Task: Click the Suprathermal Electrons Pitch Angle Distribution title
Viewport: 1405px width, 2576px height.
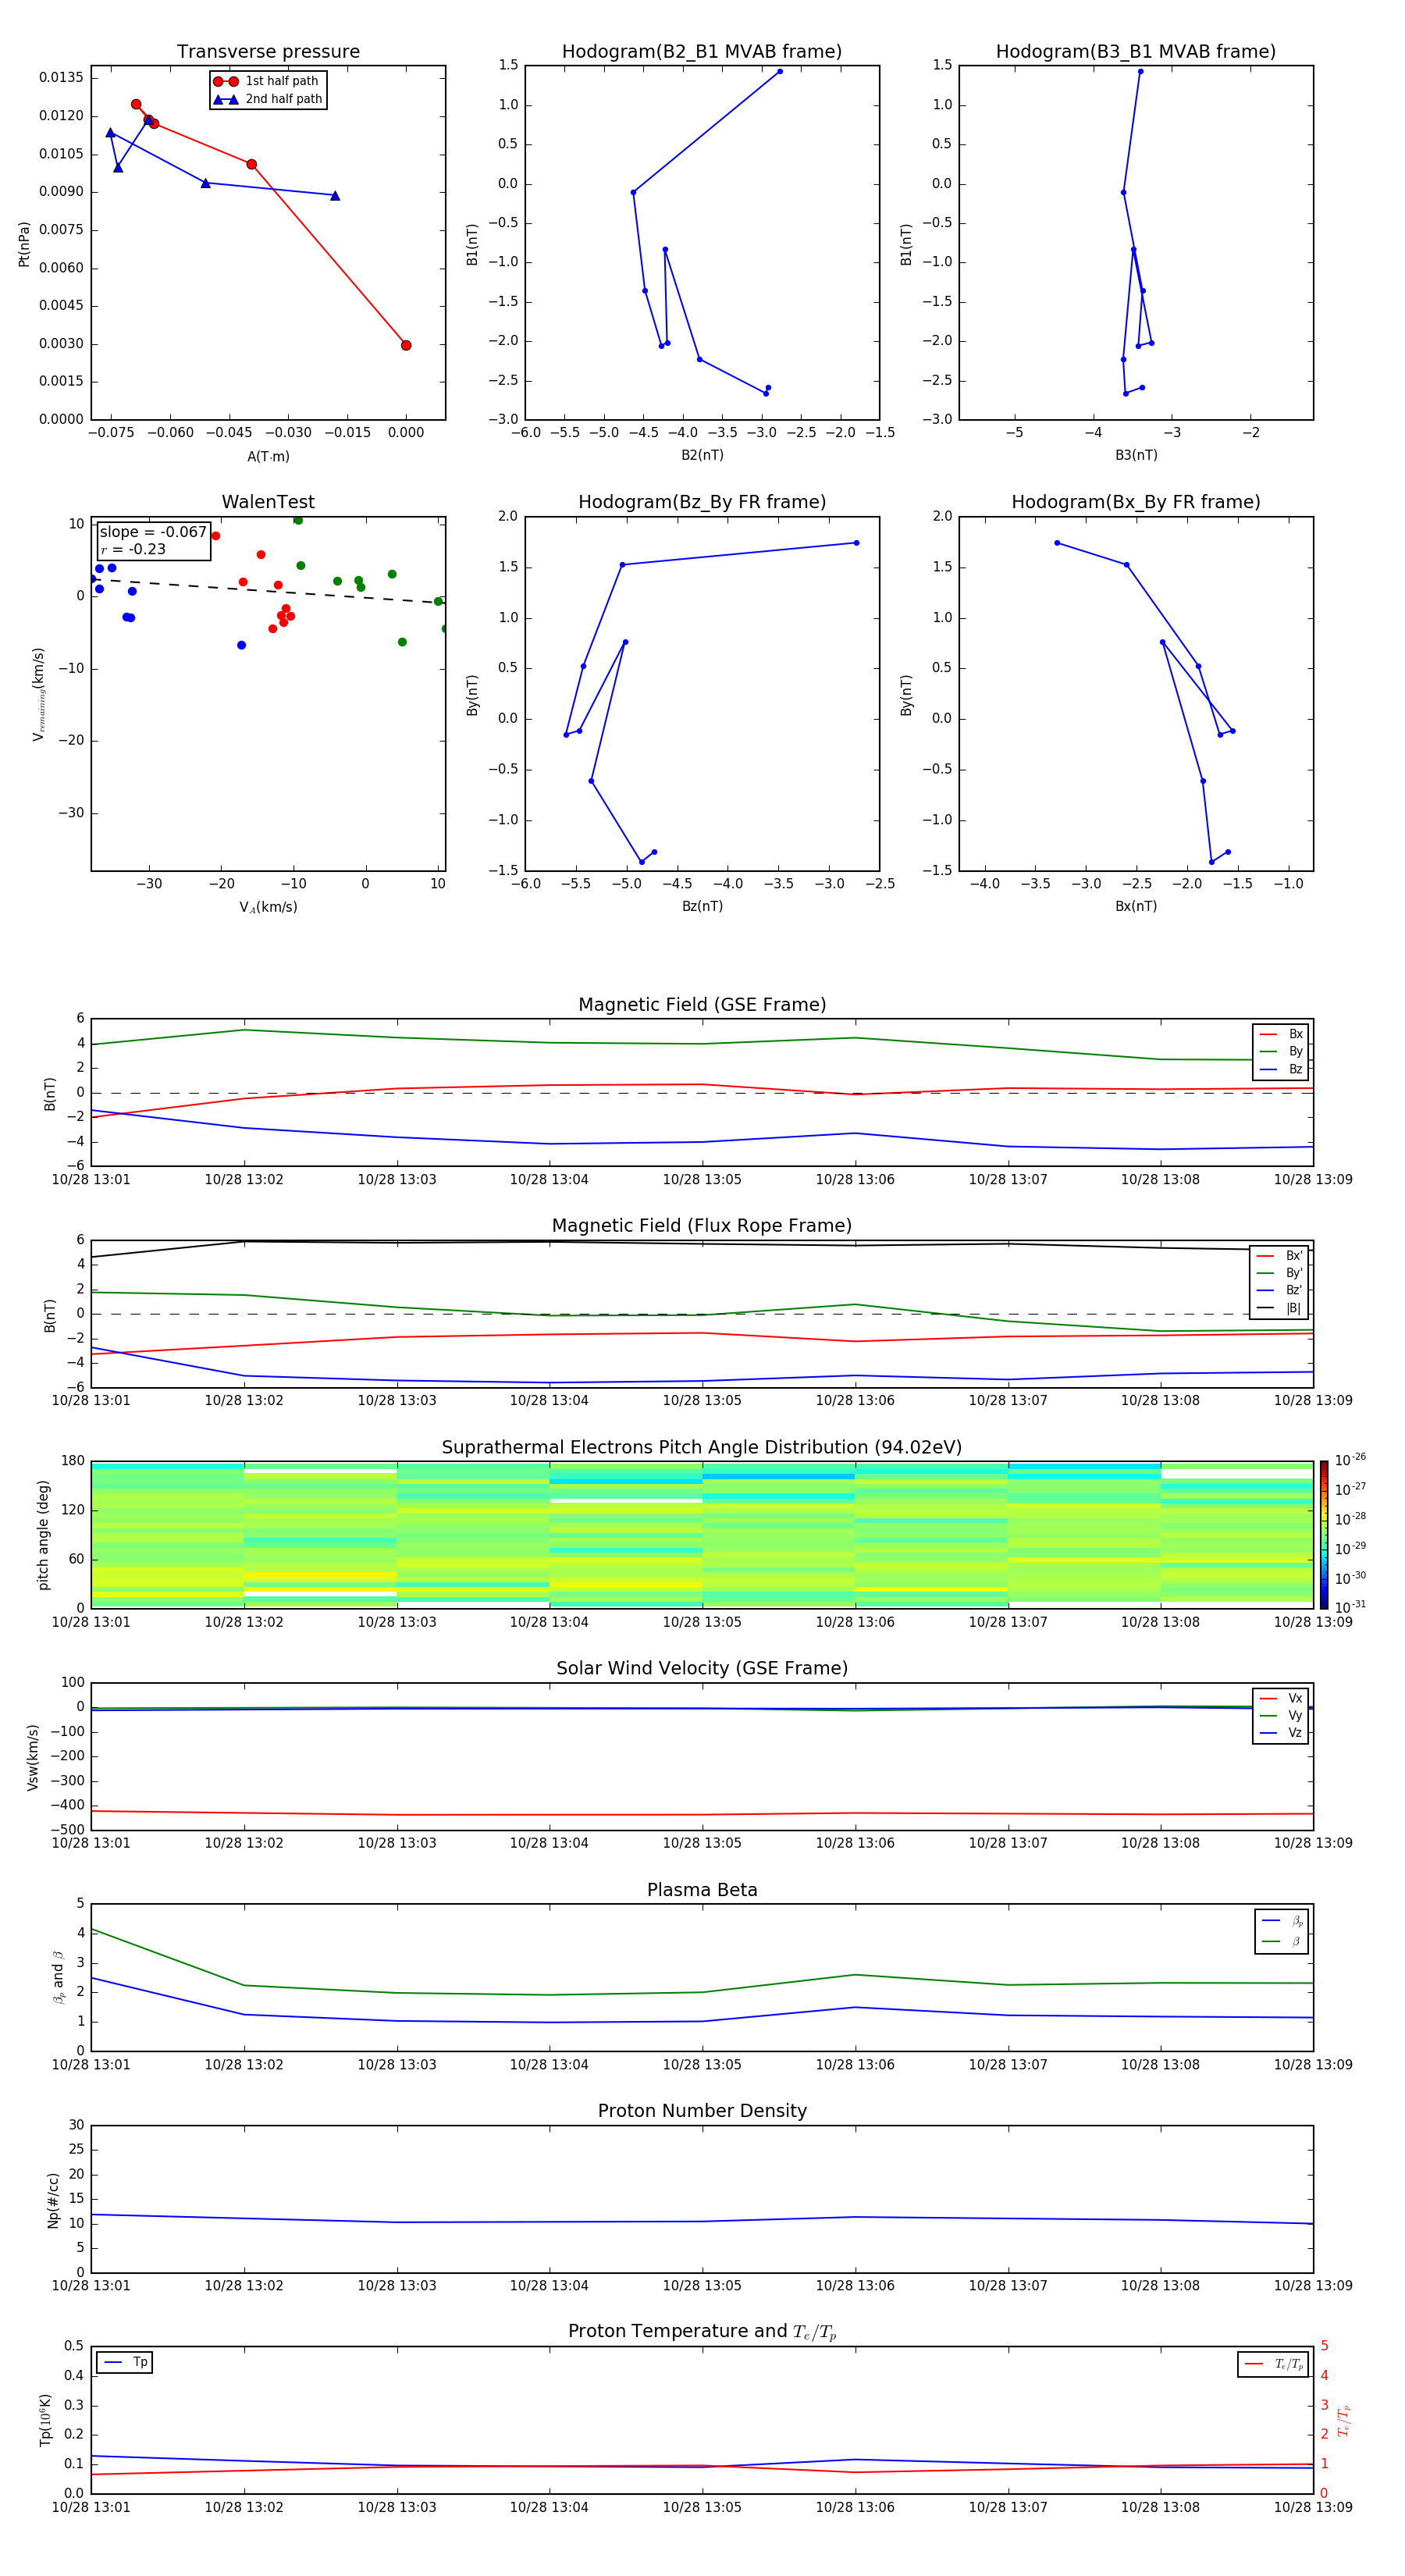Action: click(x=702, y=1447)
